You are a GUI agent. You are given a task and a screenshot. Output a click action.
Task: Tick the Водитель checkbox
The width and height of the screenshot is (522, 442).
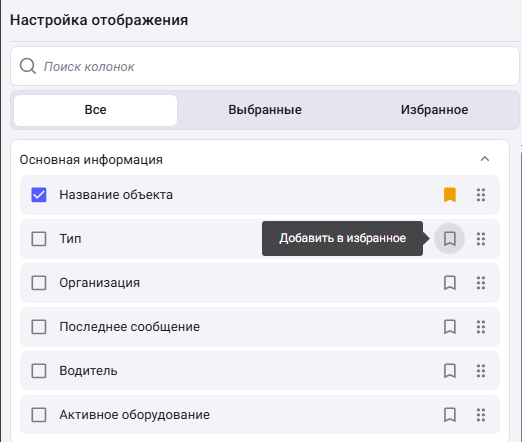coord(39,371)
